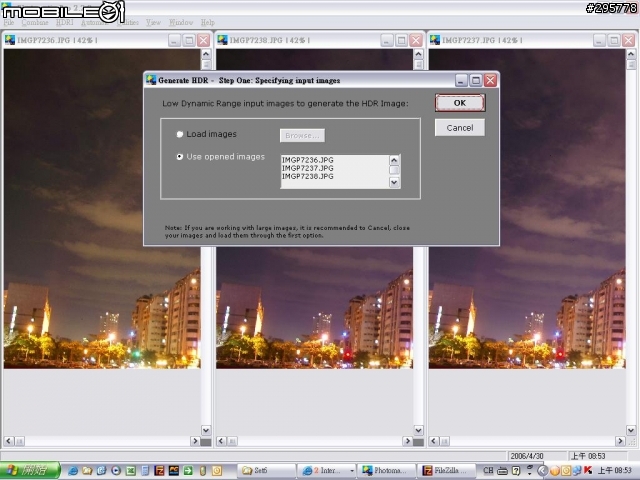Open the Windows Start button

point(30,470)
